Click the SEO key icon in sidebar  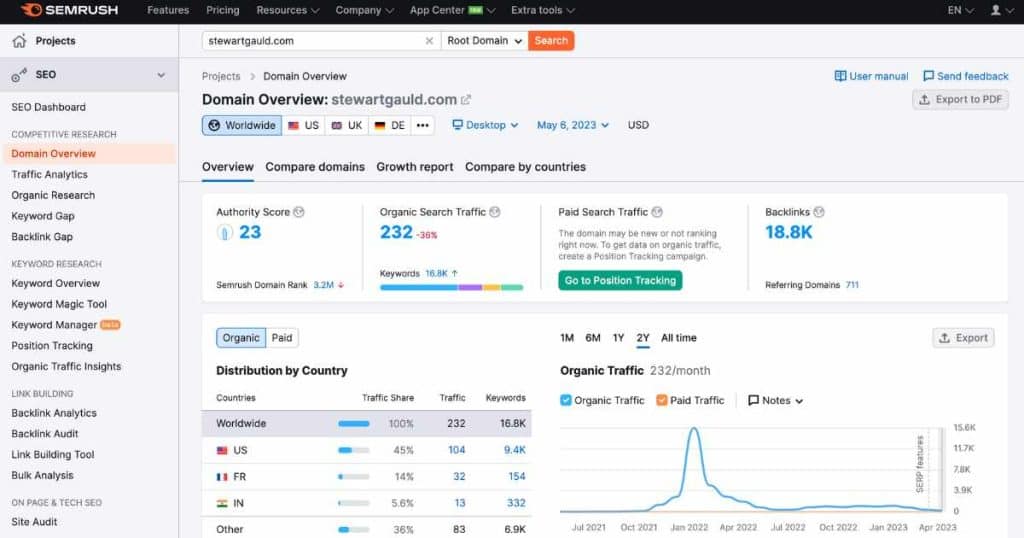point(19,74)
